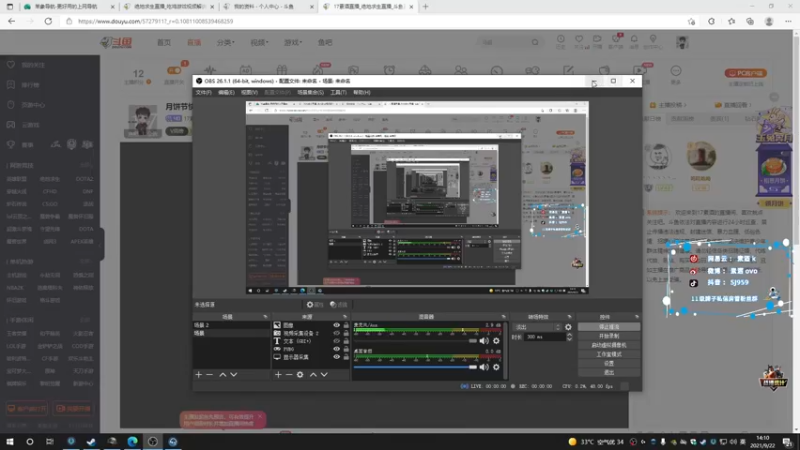
Task: Remove selected source with minus icon
Action: point(289,374)
